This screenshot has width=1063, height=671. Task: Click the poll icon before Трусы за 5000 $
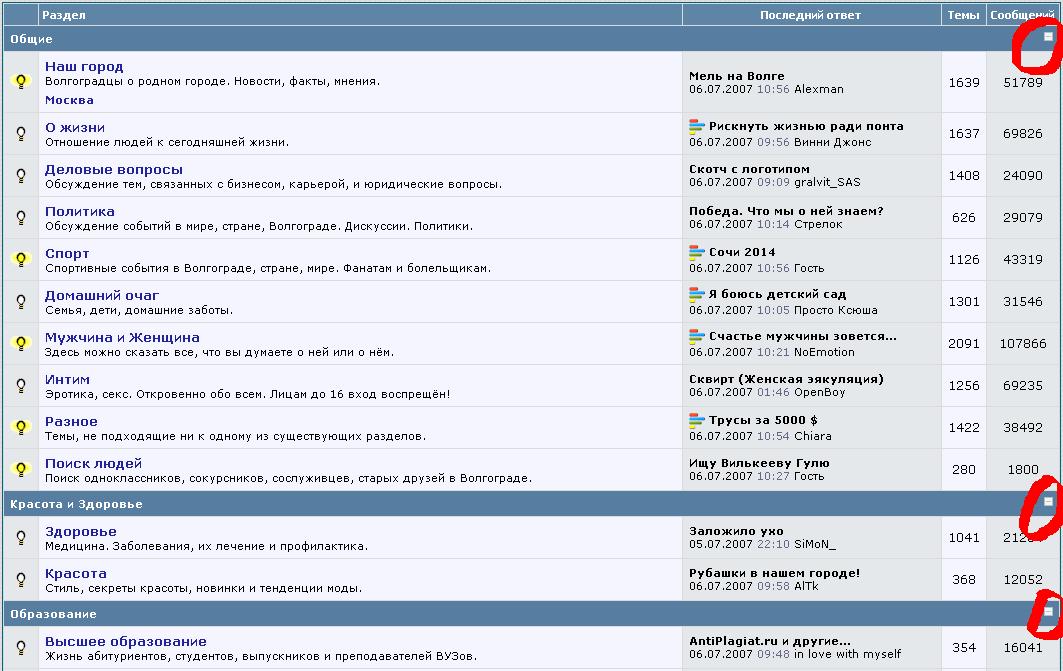pyautogui.click(x=697, y=420)
